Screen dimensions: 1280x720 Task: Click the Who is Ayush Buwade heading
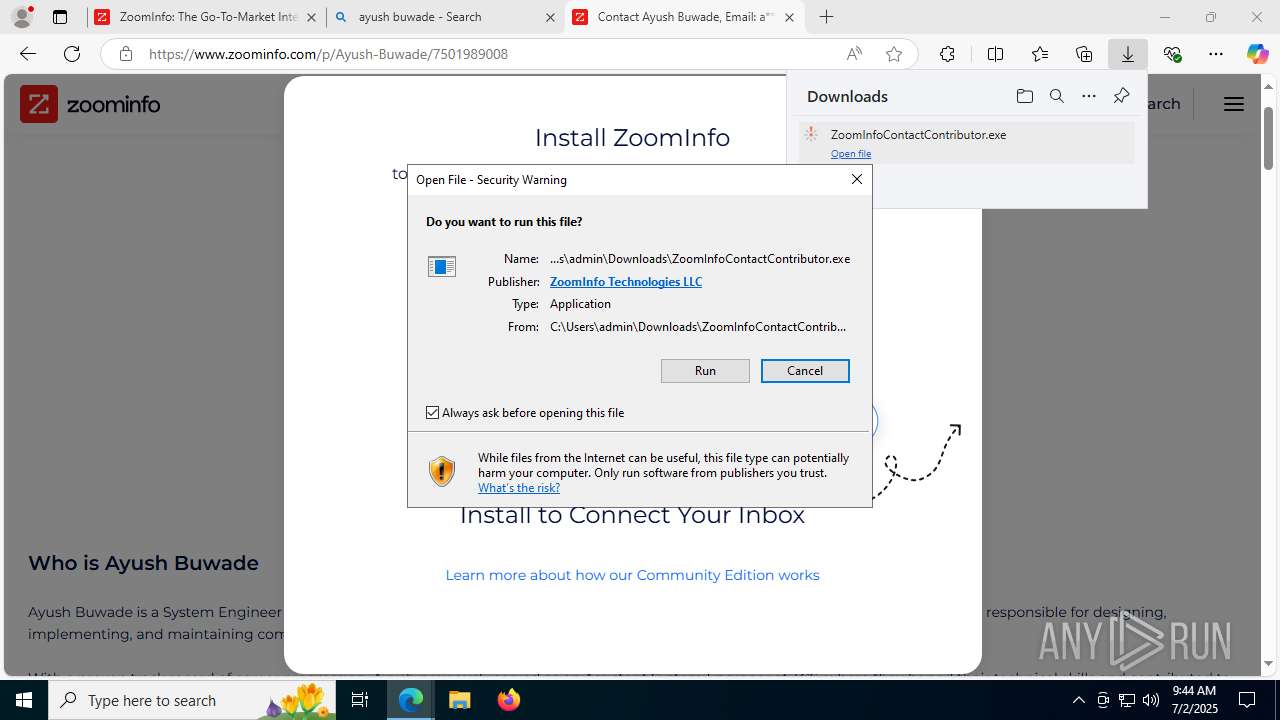[143, 563]
